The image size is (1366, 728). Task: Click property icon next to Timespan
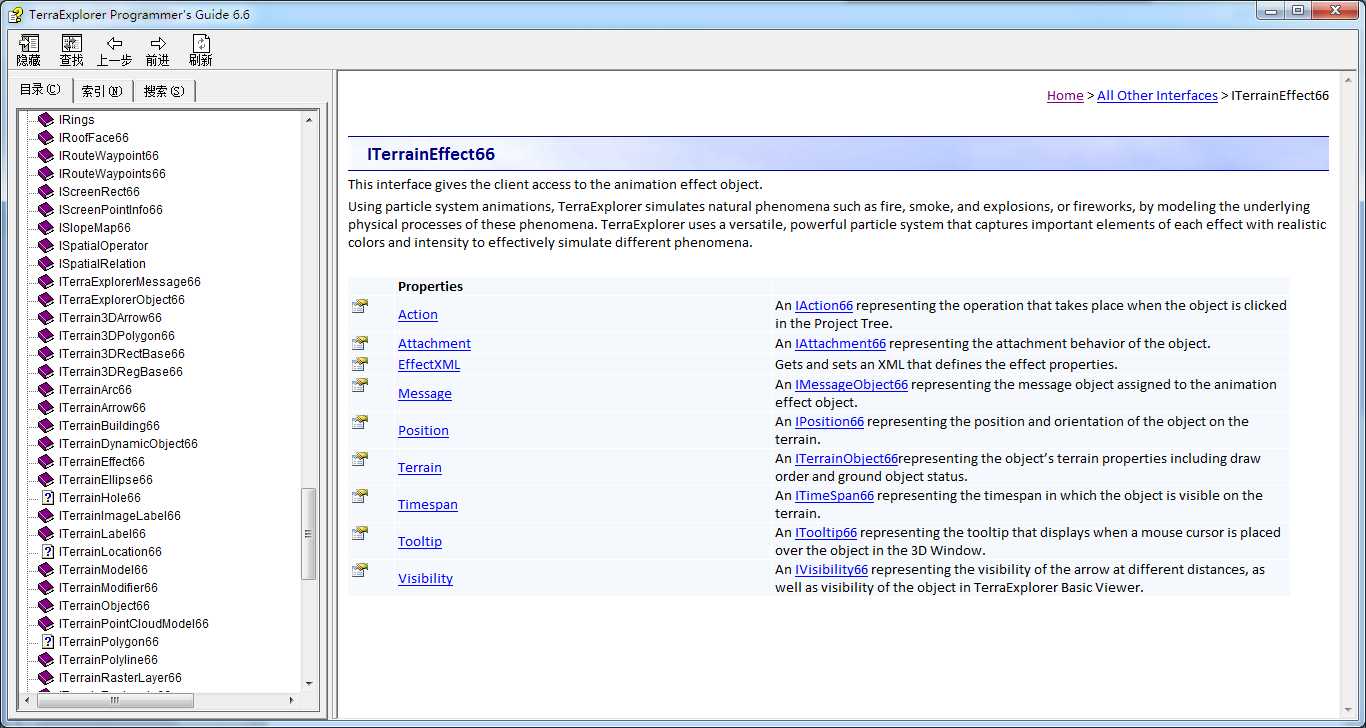pos(360,496)
